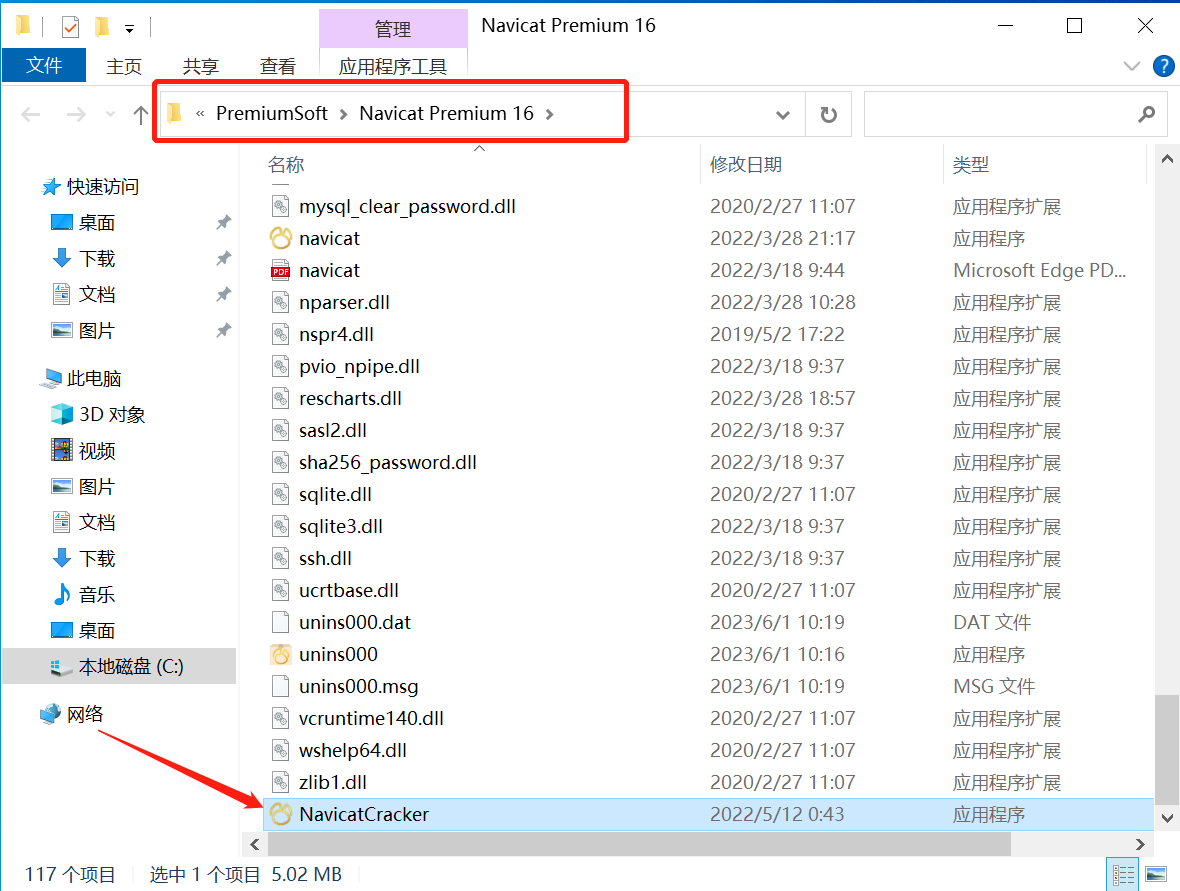1180x891 pixels.
Task: Click the search magnifier icon
Action: coord(1146,114)
